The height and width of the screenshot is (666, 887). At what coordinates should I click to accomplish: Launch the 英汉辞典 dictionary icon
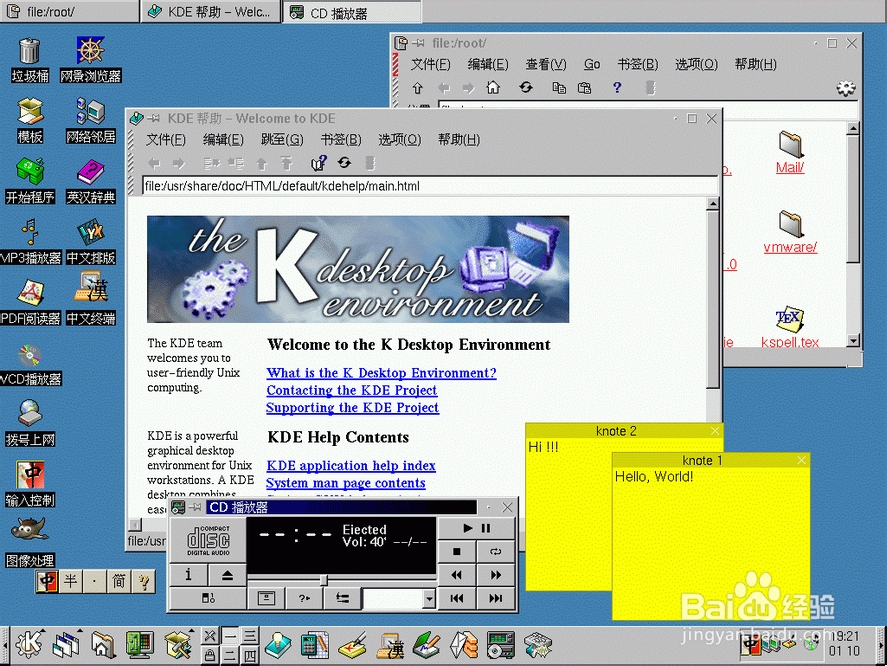click(x=91, y=181)
